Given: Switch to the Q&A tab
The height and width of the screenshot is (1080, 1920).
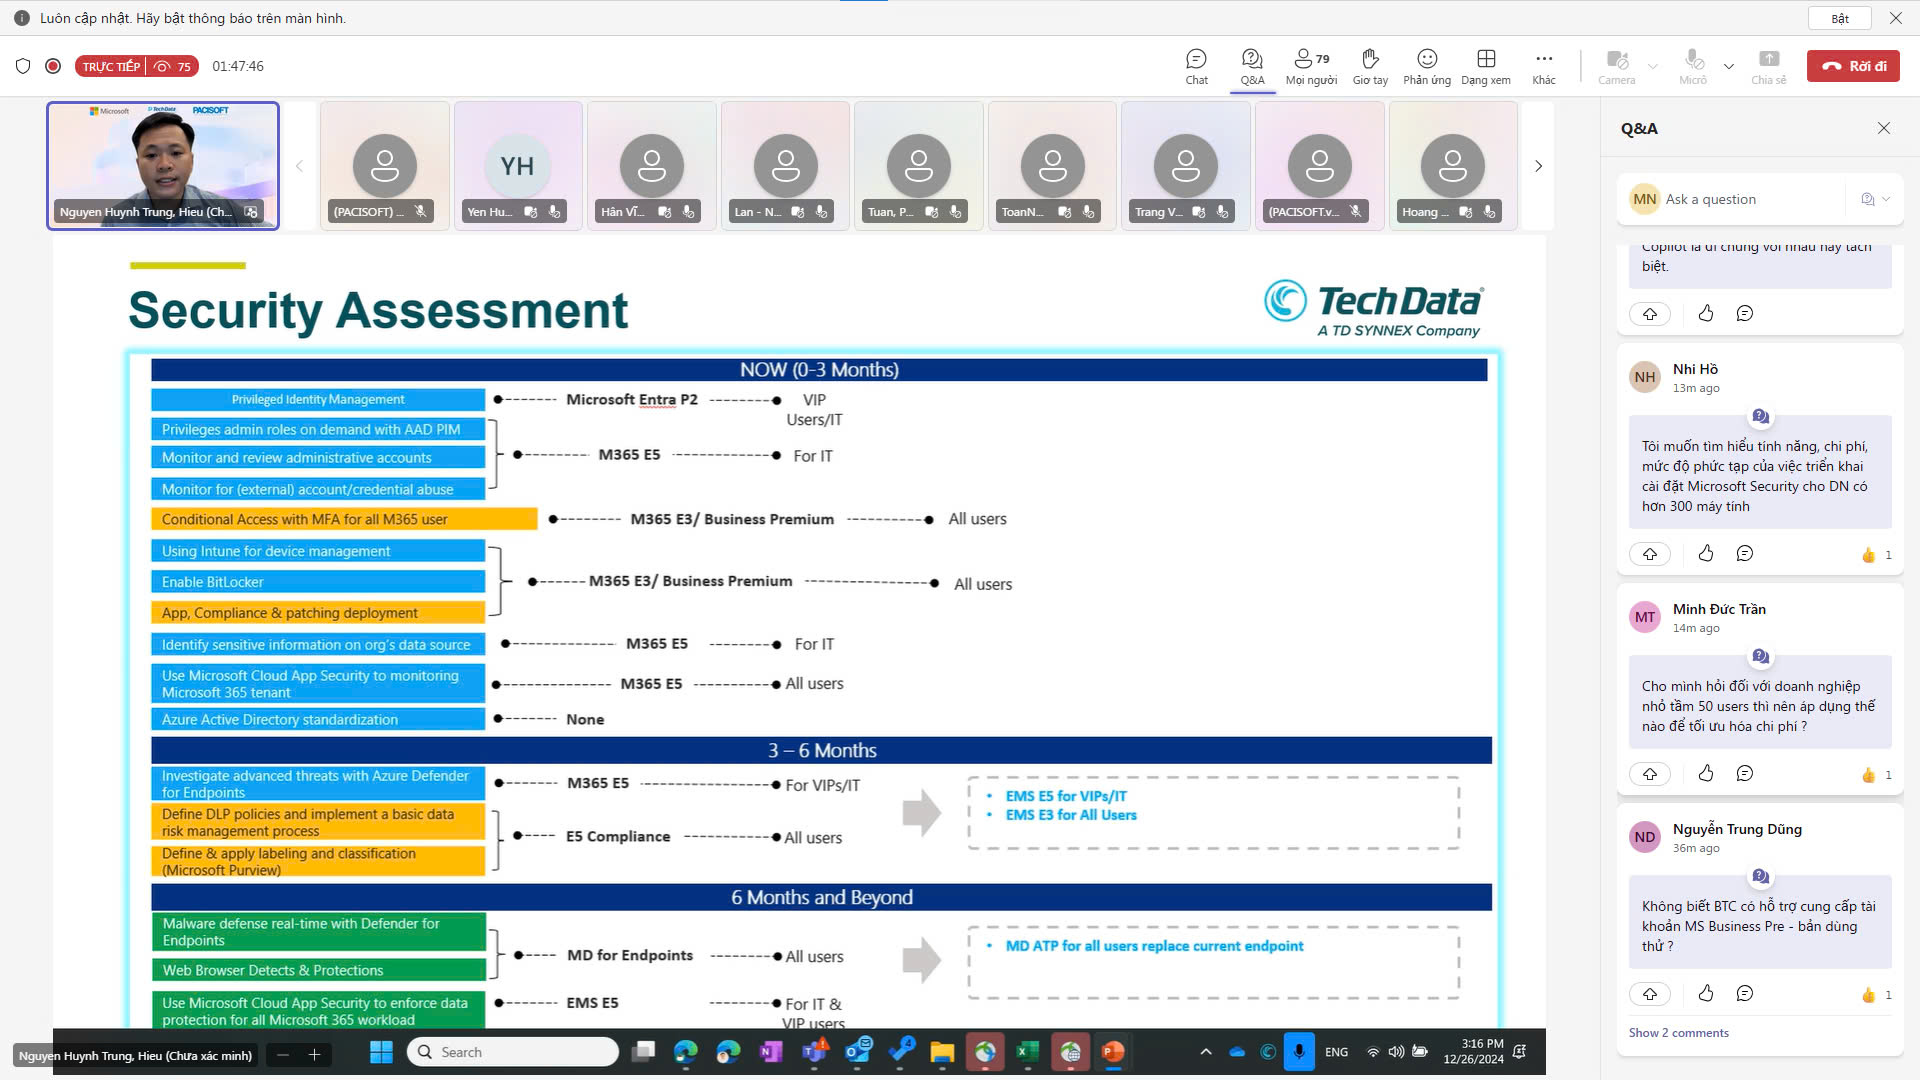Looking at the screenshot, I should [1252, 66].
